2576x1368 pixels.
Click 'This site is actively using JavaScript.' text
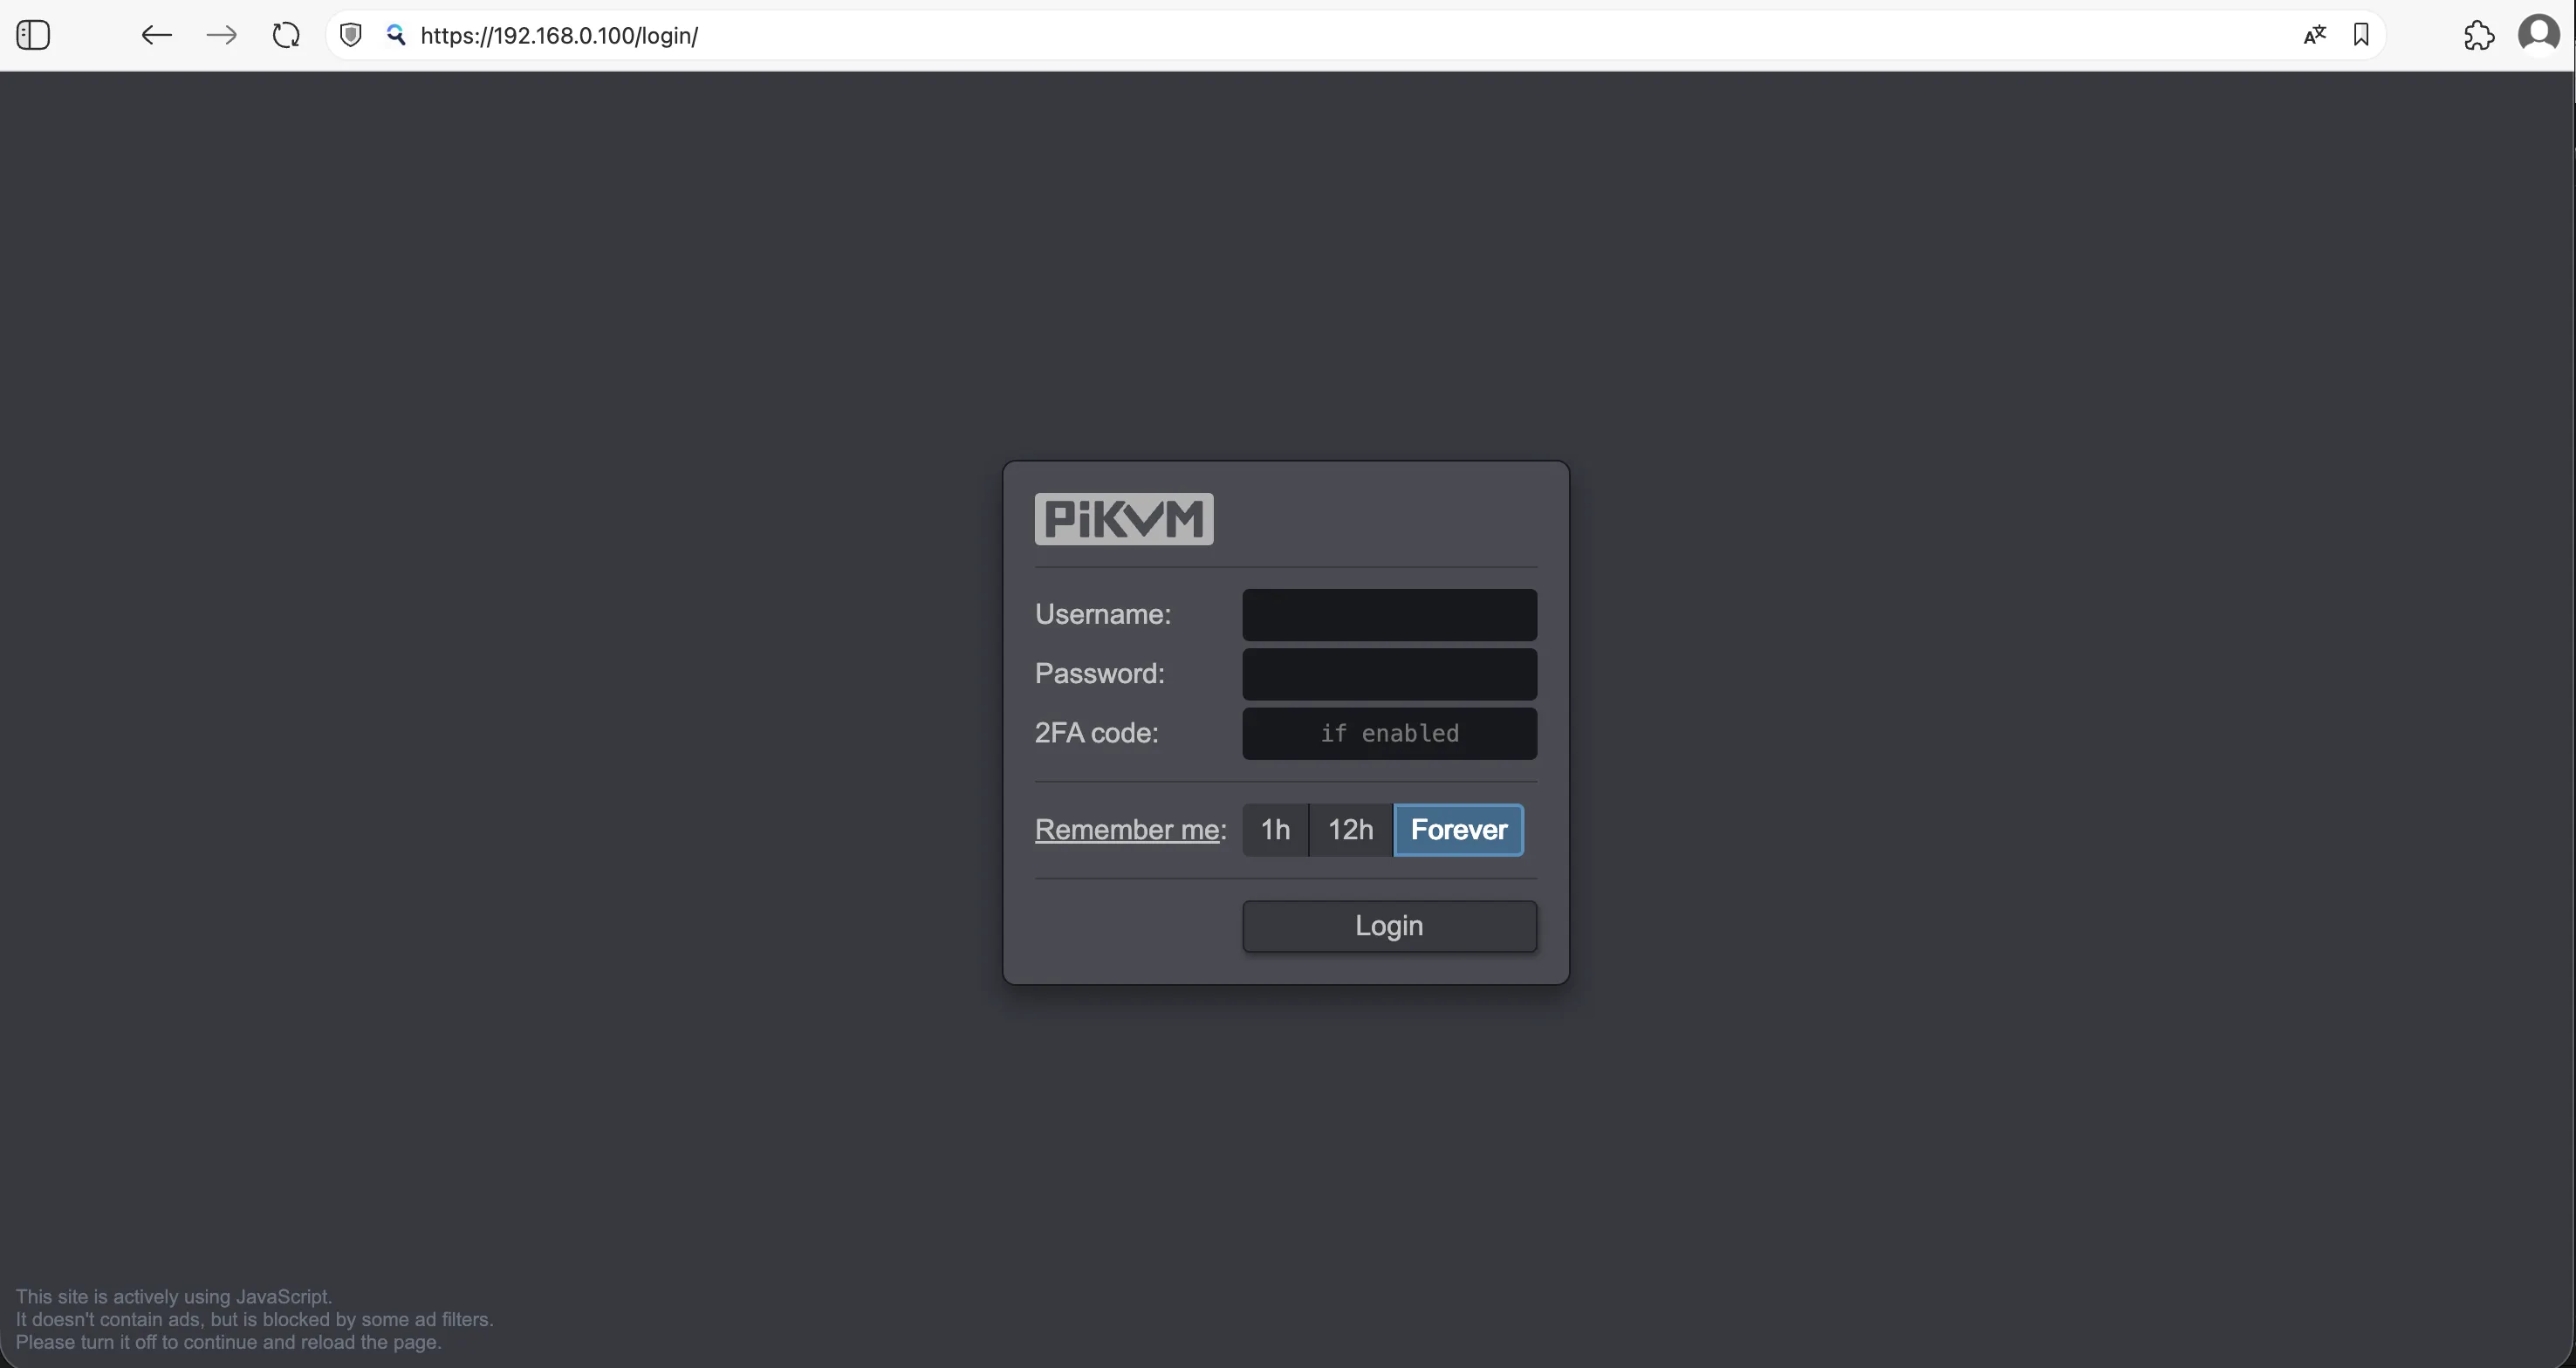coord(174,1297)
